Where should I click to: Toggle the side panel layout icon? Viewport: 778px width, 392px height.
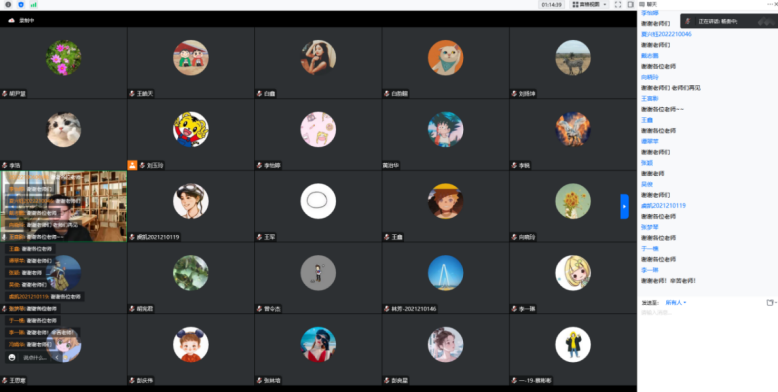(630, 4)
